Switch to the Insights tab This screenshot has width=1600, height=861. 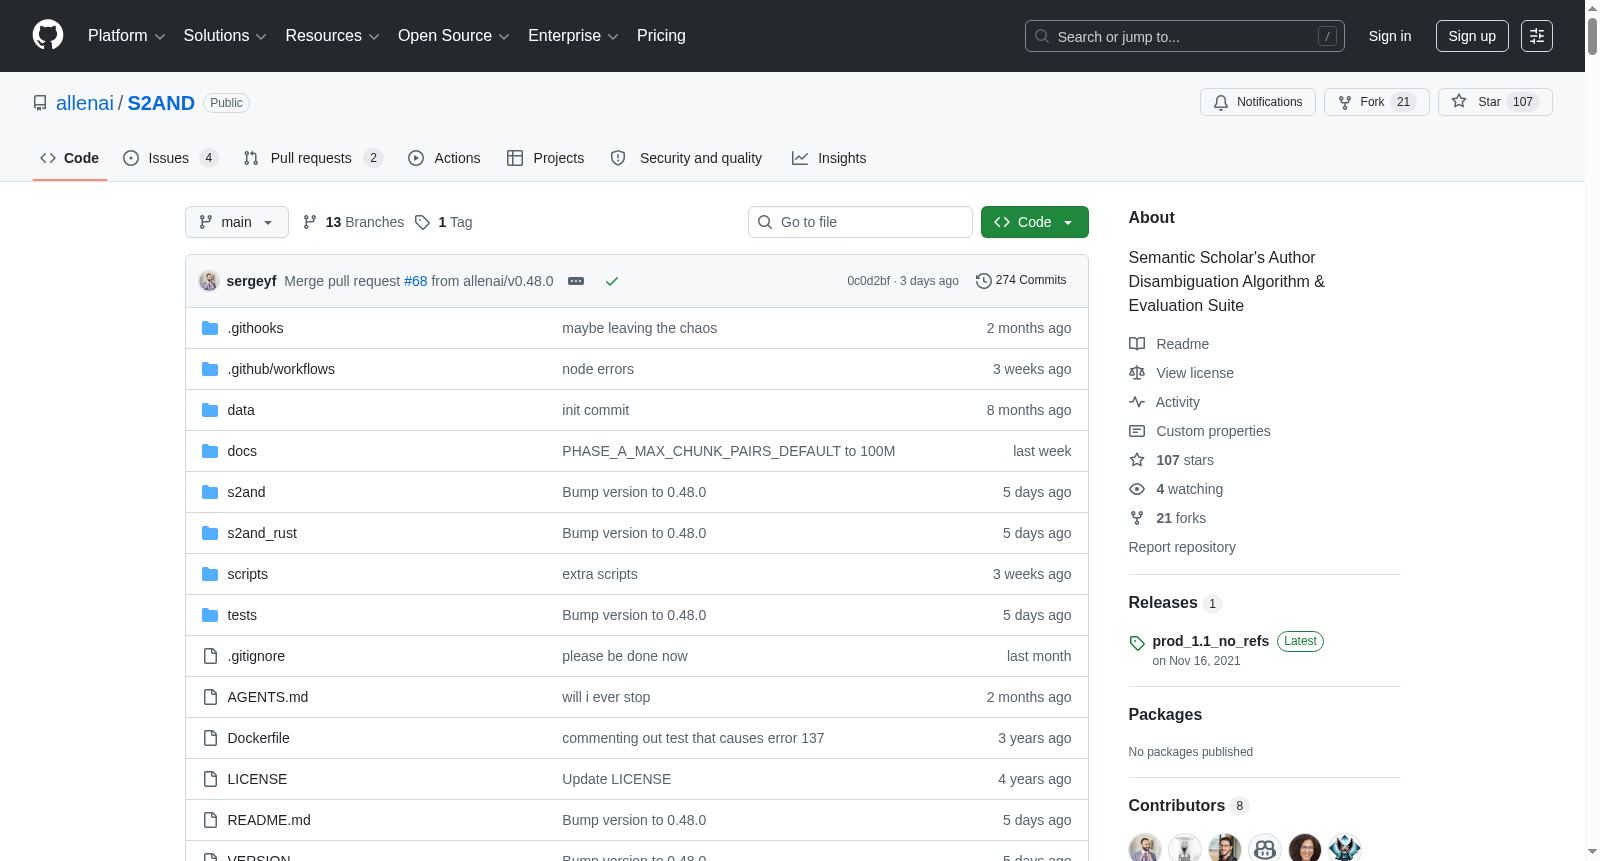(829, 158)
